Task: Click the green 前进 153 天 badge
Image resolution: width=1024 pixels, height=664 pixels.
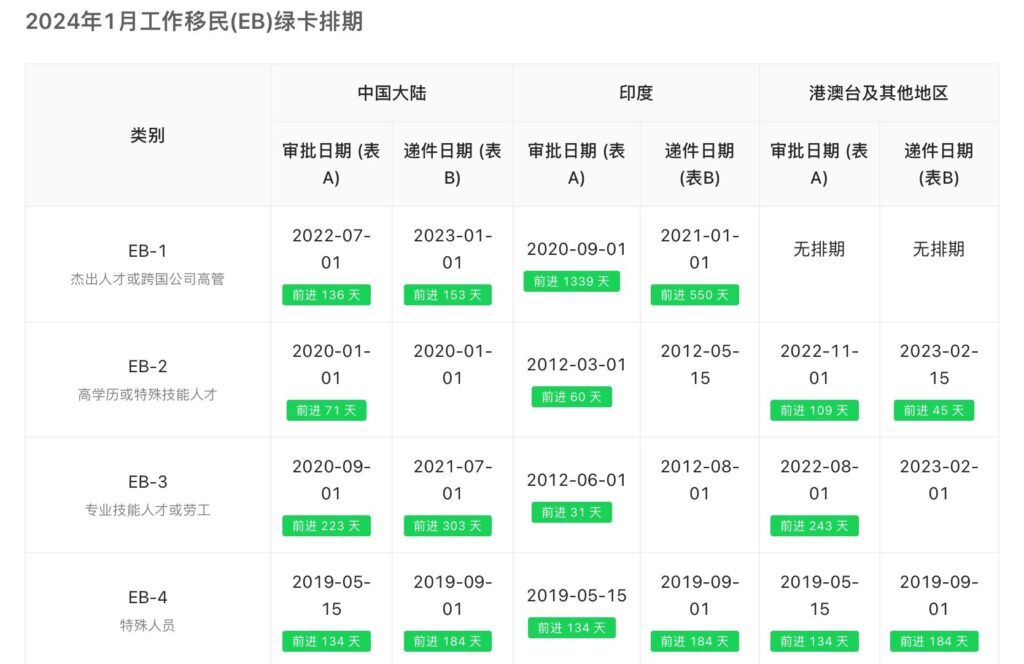Action: point(447,295)
